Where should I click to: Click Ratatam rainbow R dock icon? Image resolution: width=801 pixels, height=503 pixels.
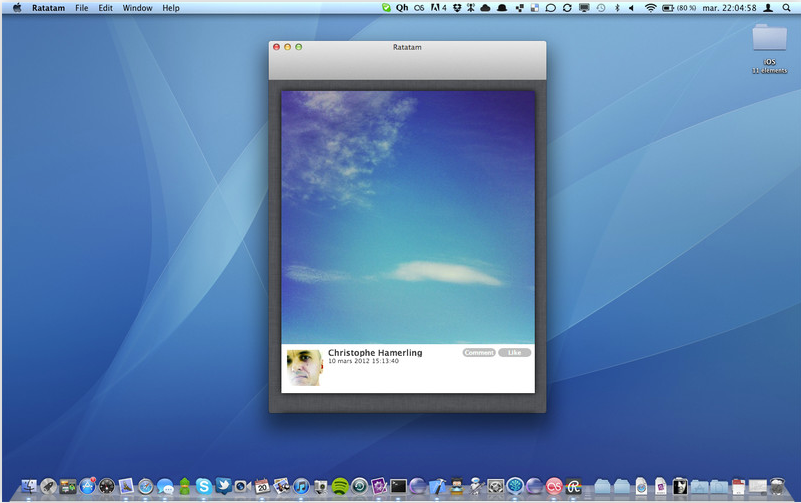[x=573, y=486]
